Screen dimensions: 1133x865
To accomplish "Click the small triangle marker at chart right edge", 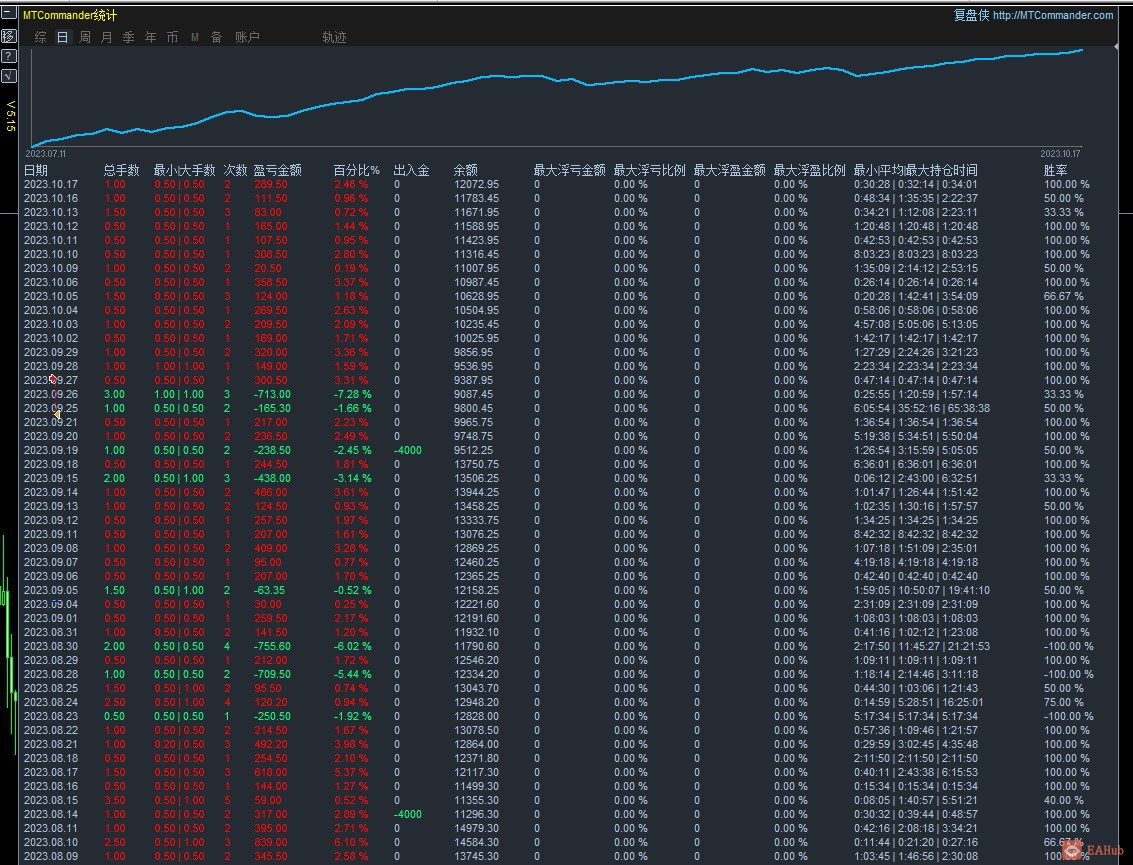I will click(1116, 47).
